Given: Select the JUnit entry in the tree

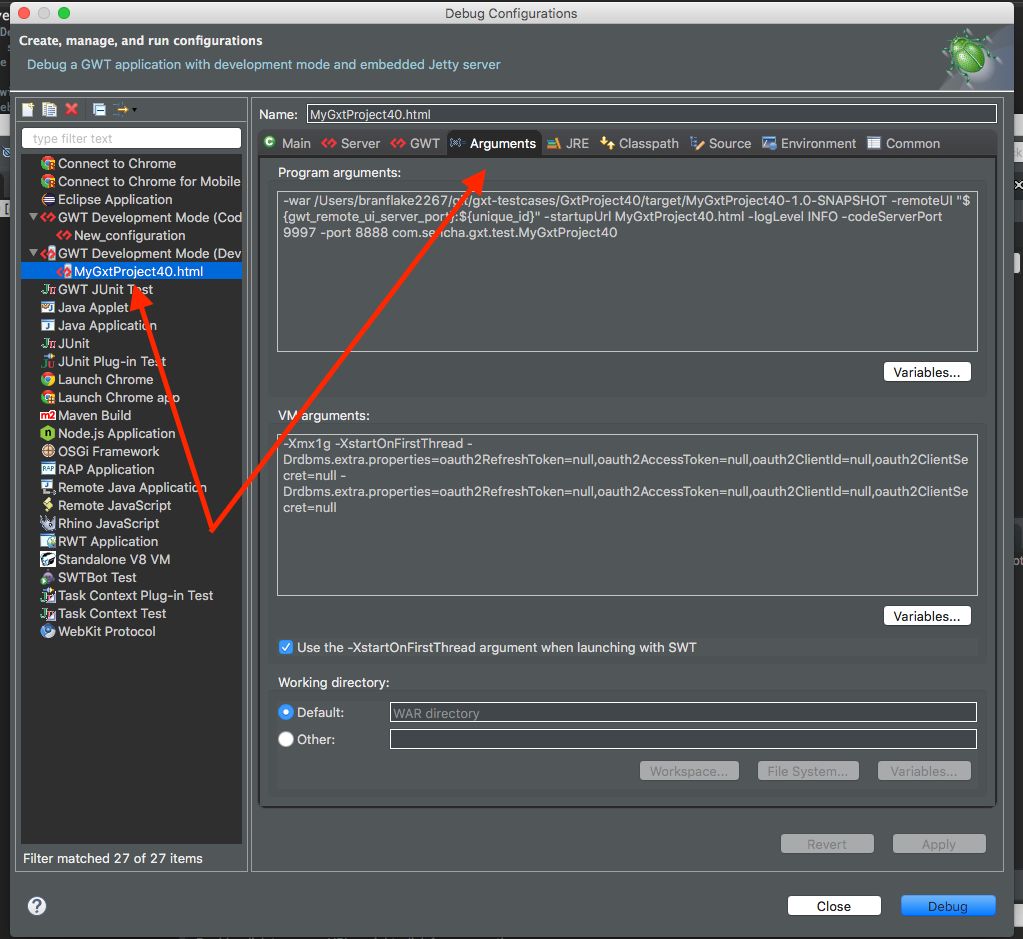Looking at the screenshot, I should click(74, 344).
